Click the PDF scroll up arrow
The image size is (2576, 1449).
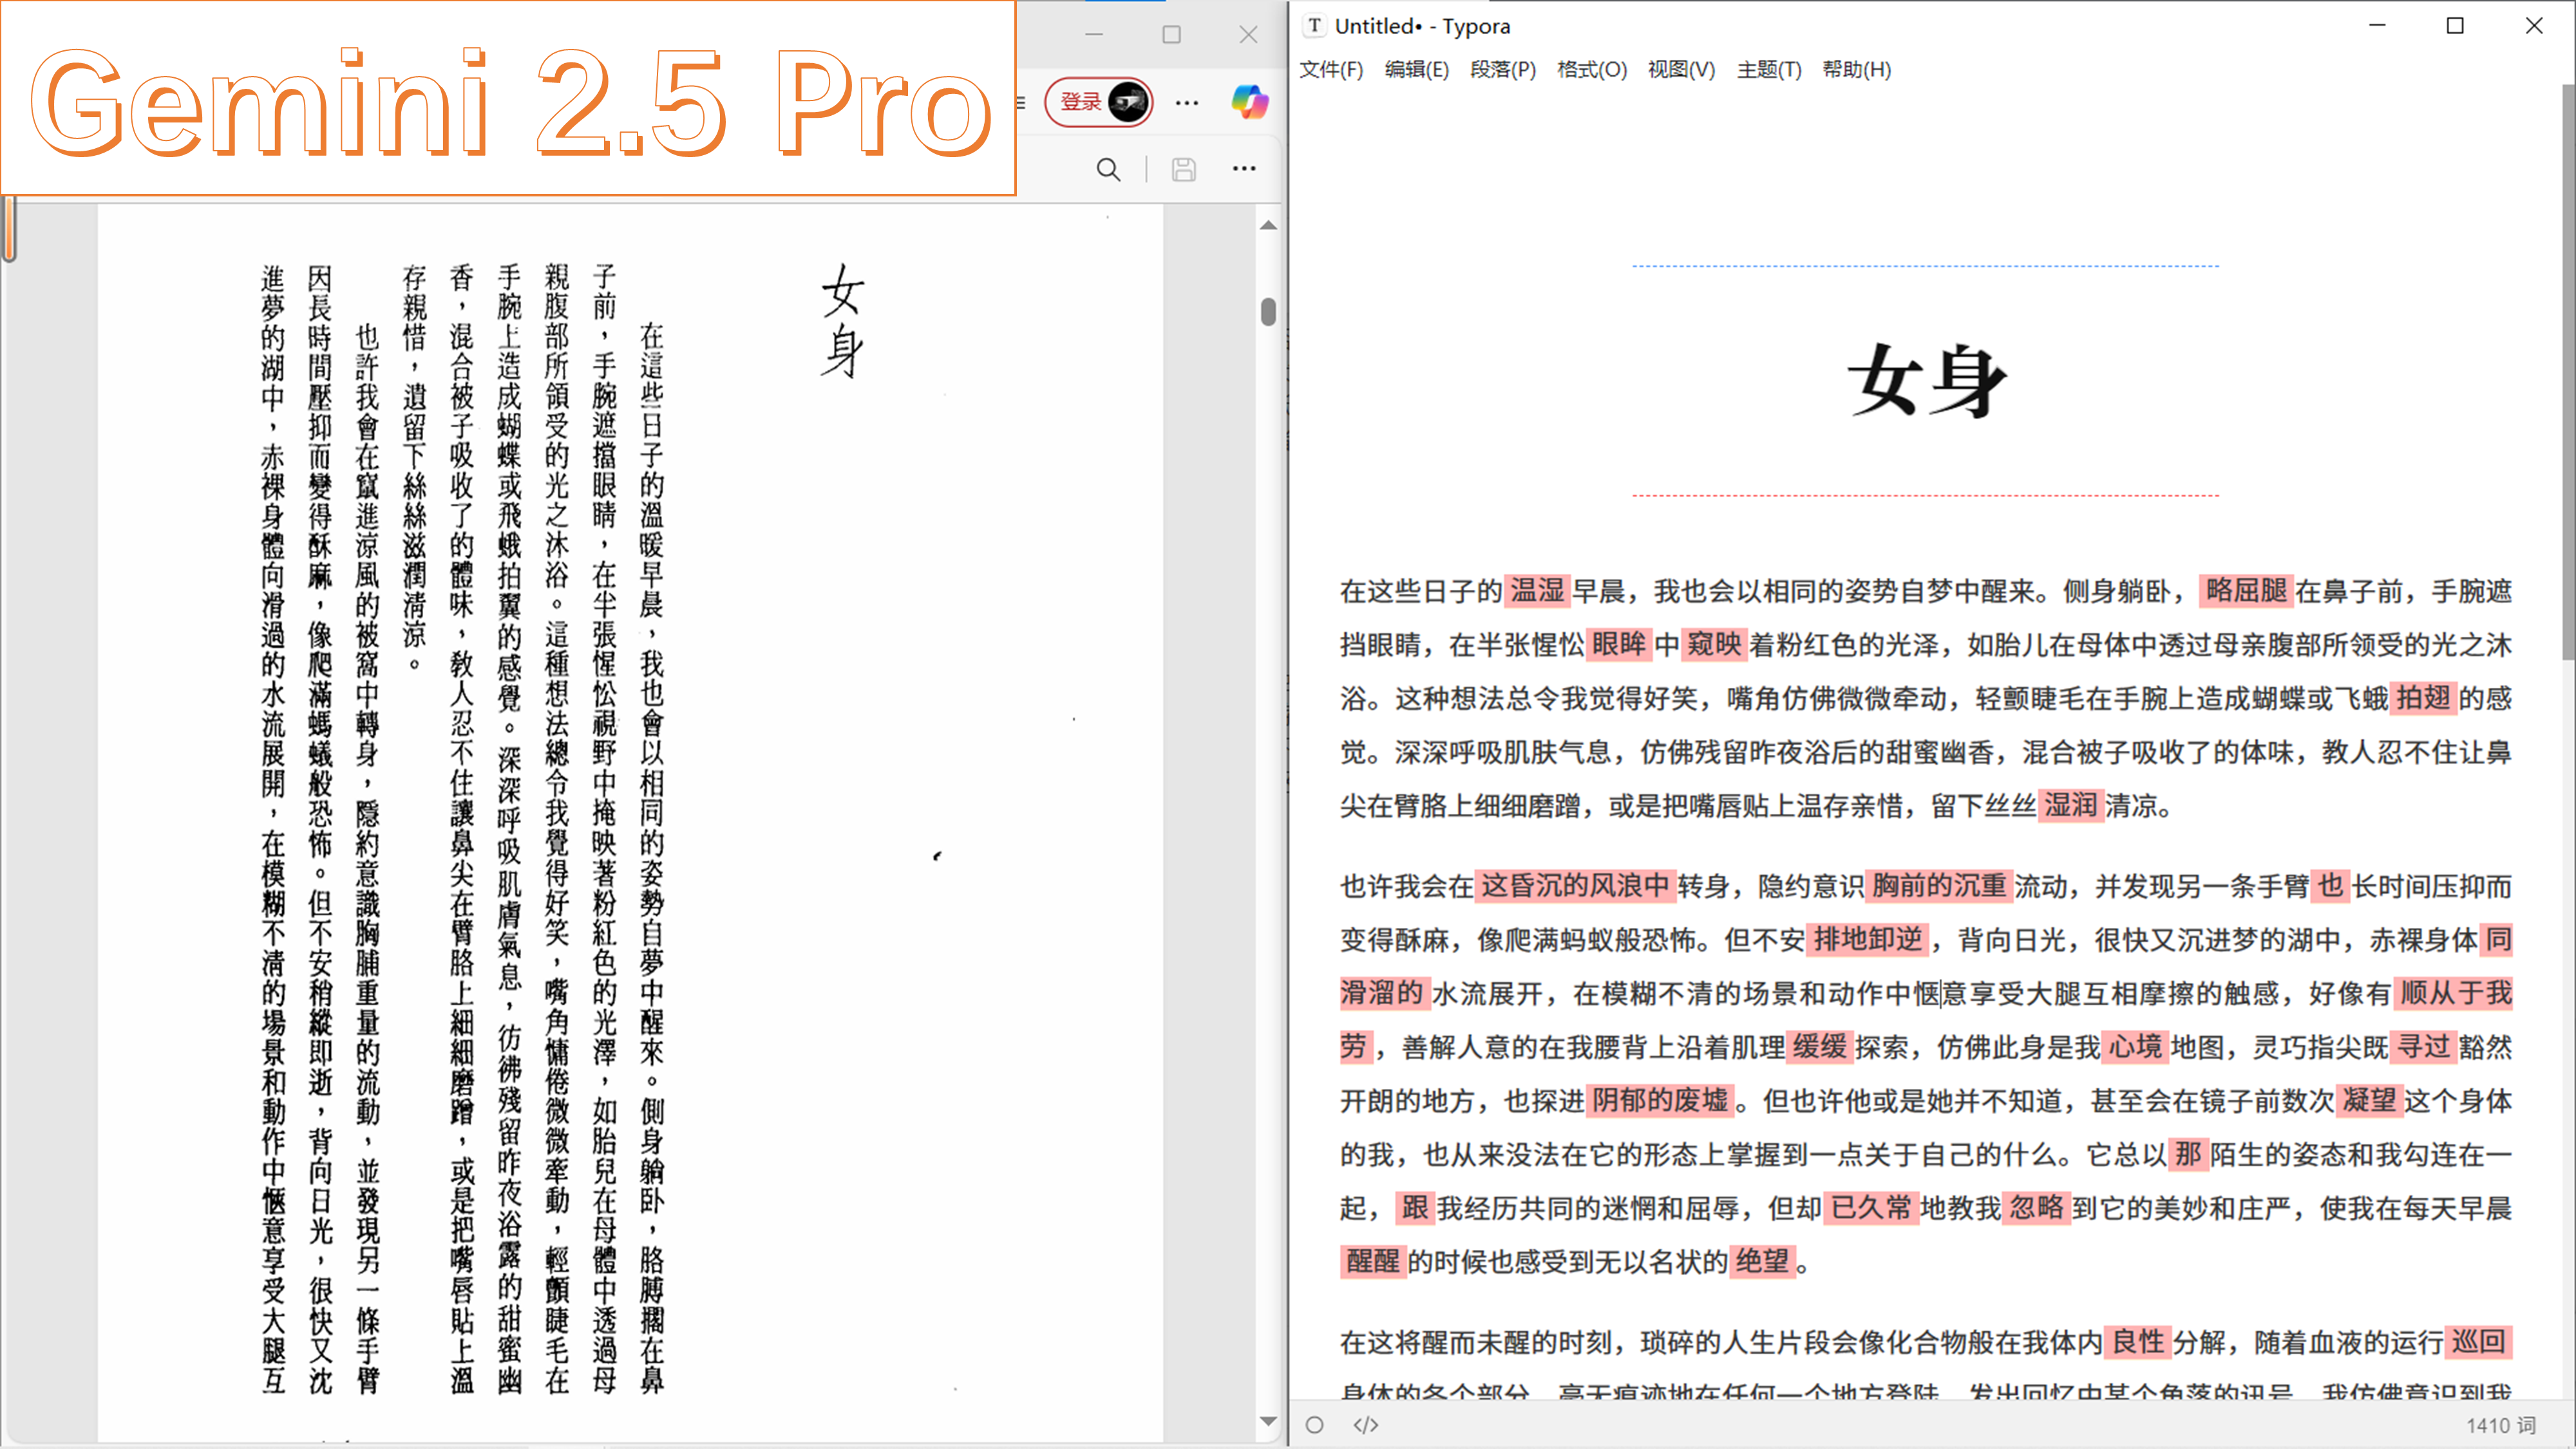(1268, 226)
